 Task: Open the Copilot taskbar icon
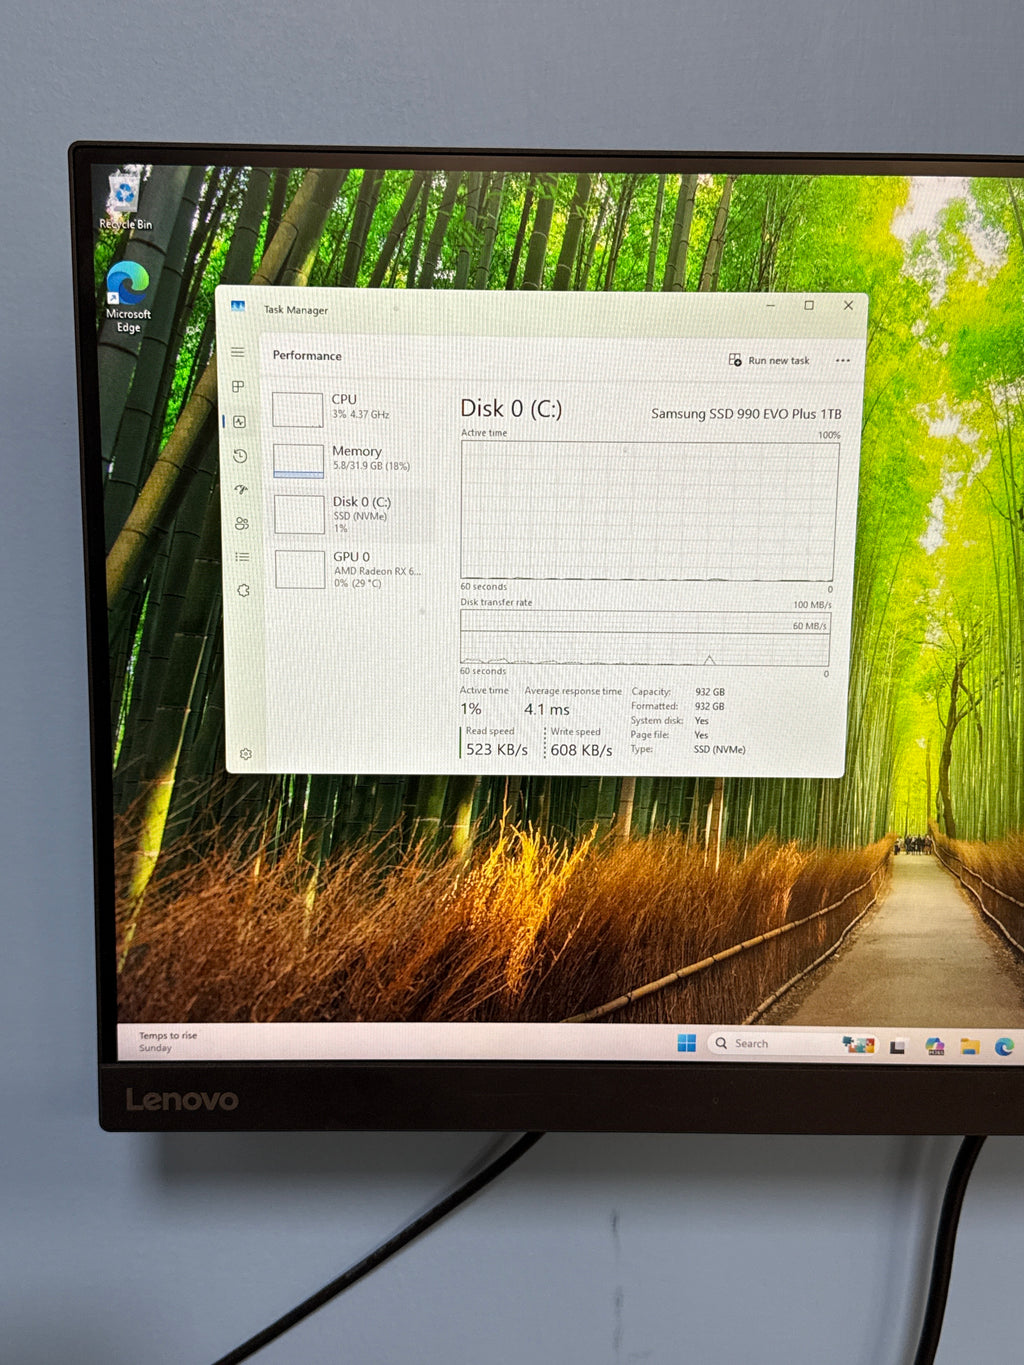pyautogui.click(x=934, y=1046)
